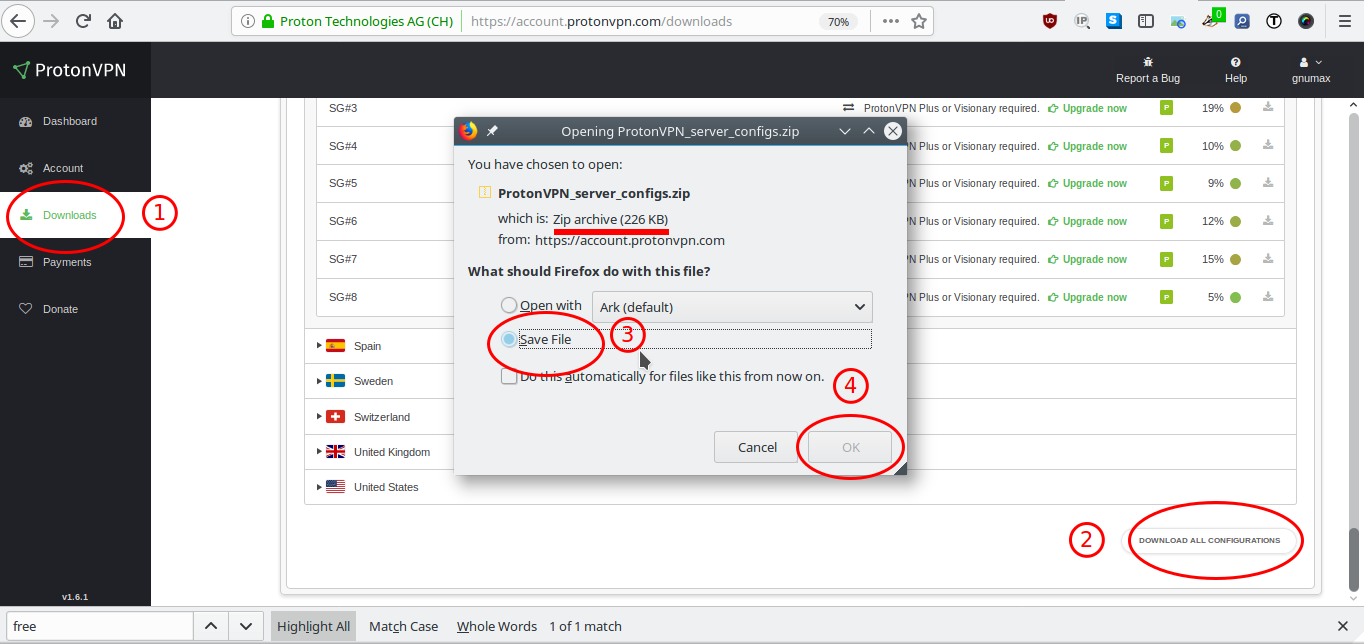Click Upgrade now link for SG#5
Screen dimensions: 1364x644
click(1087, 183)
